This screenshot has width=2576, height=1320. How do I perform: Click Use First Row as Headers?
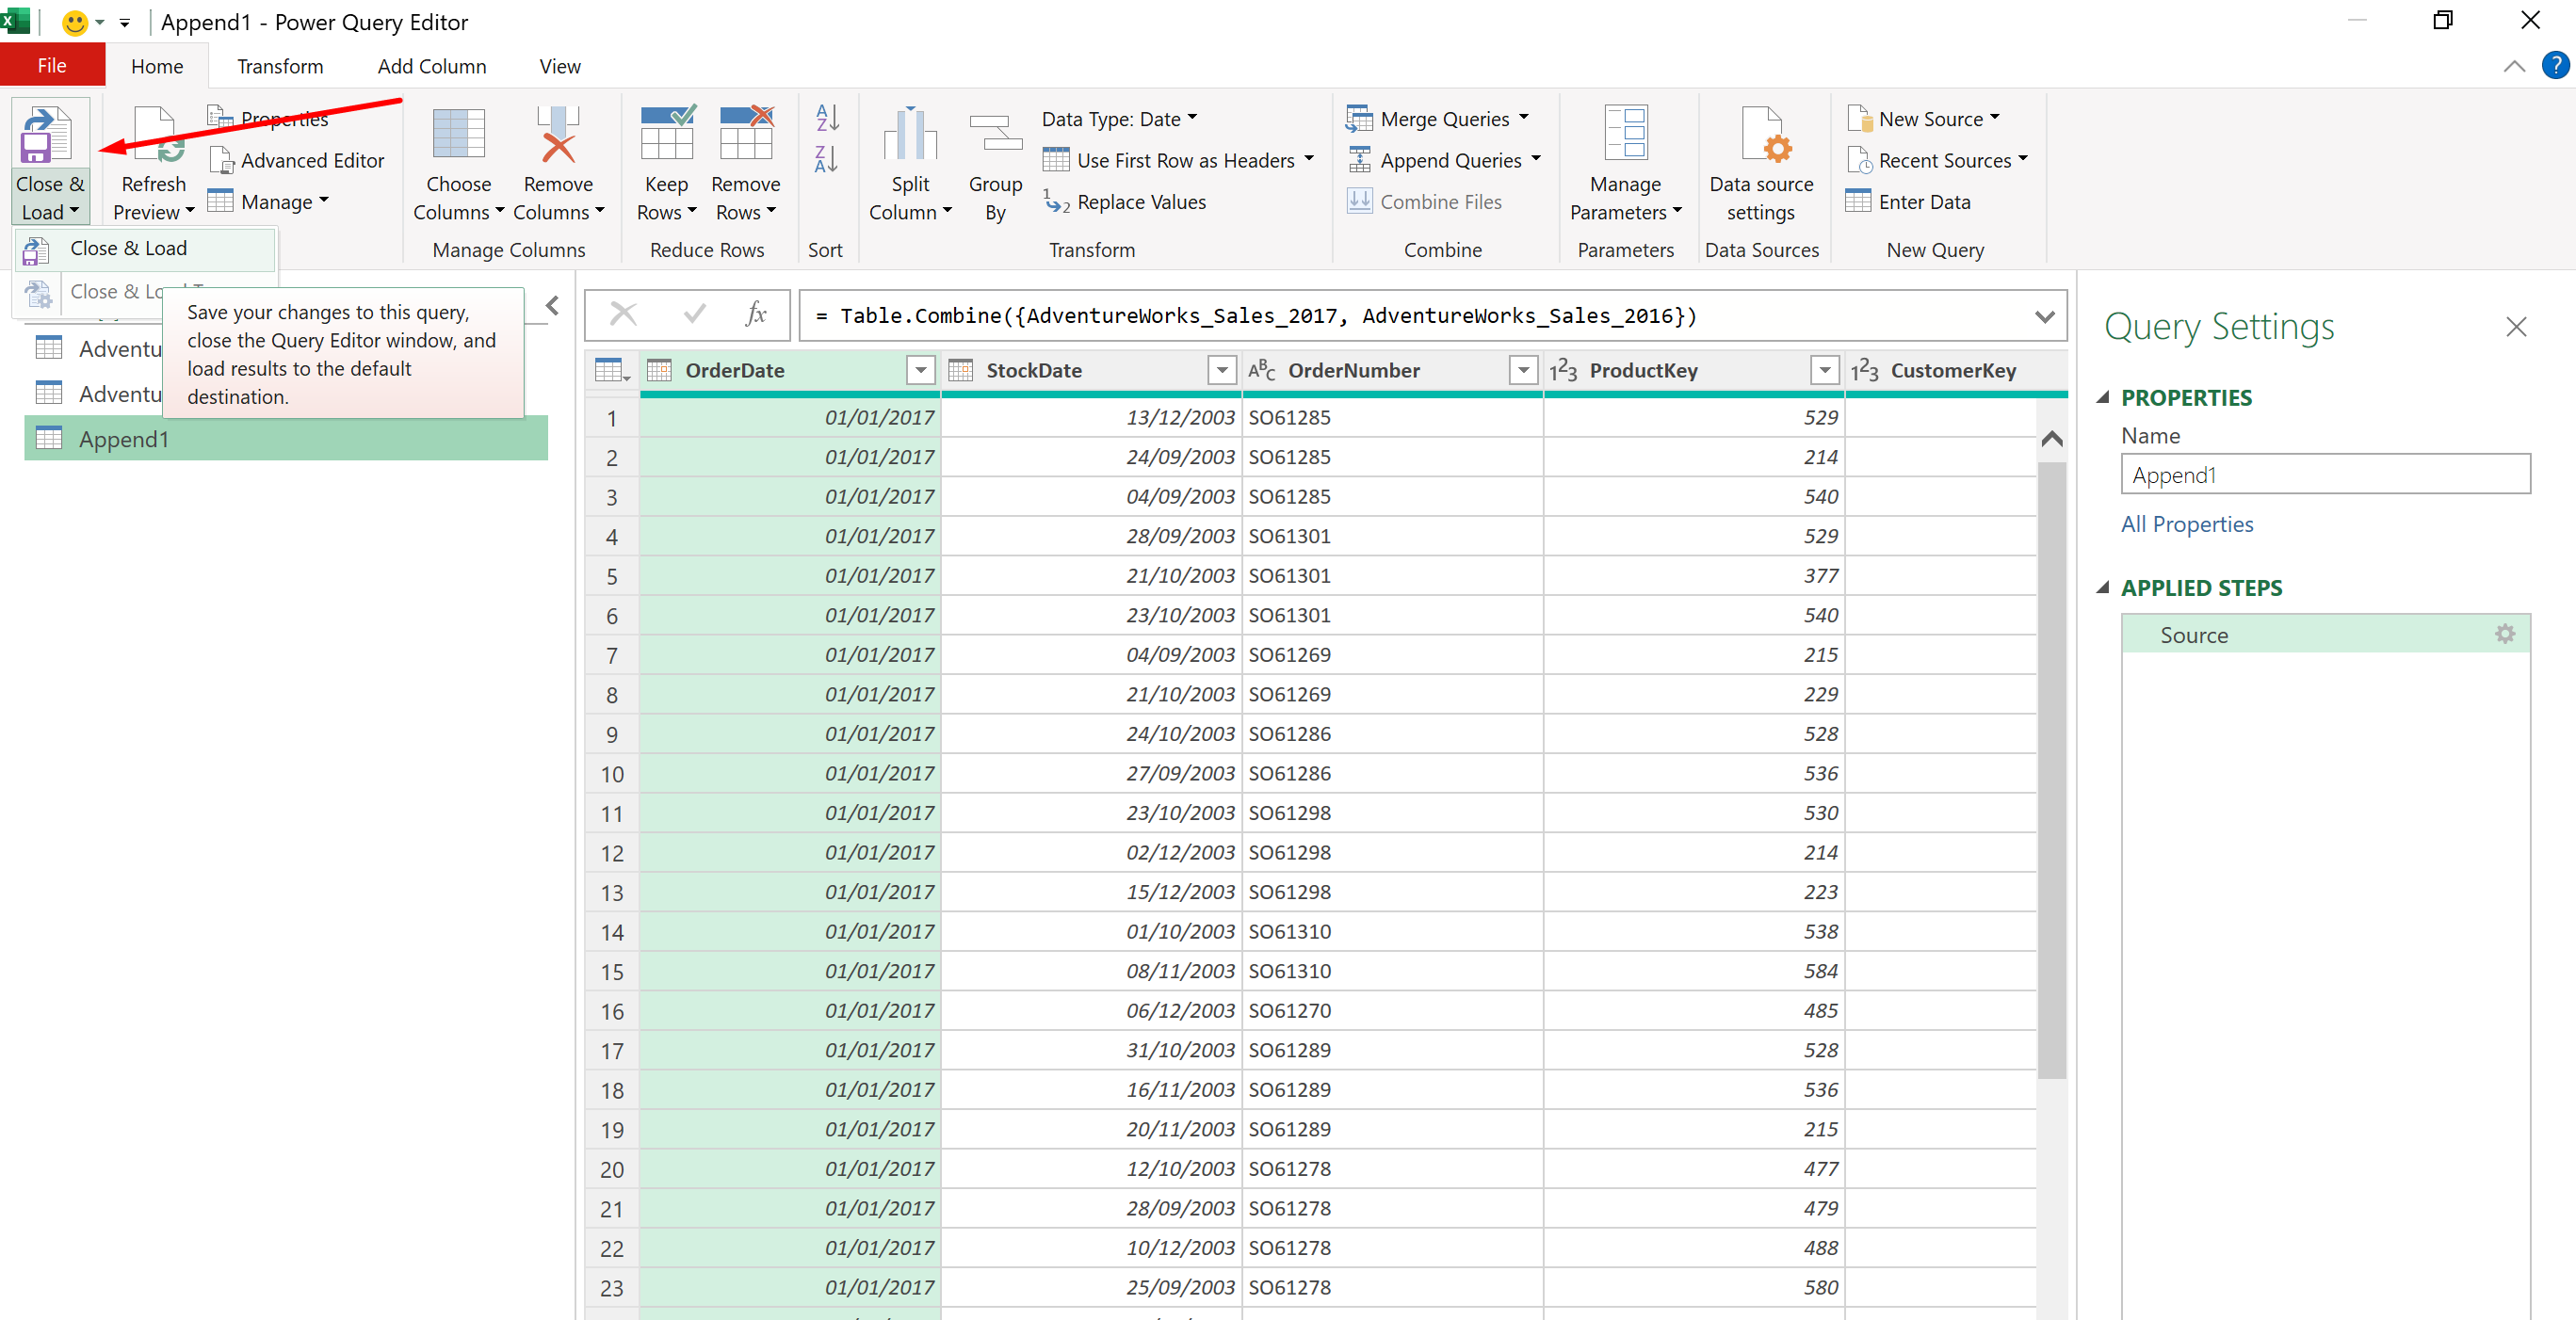(x=1177, y=161)
